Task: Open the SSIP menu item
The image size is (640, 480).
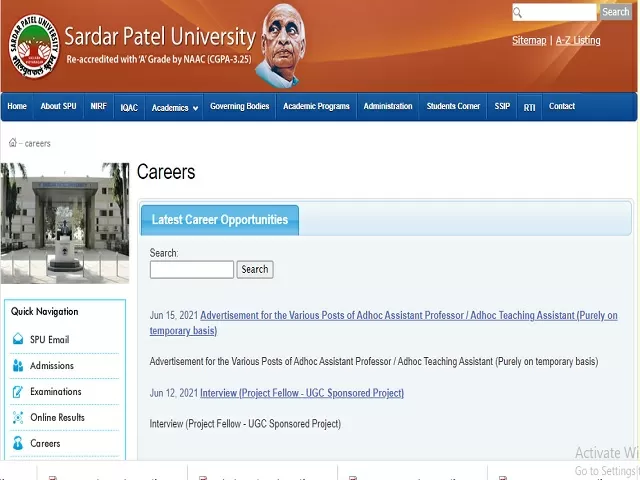Action: 502,106
